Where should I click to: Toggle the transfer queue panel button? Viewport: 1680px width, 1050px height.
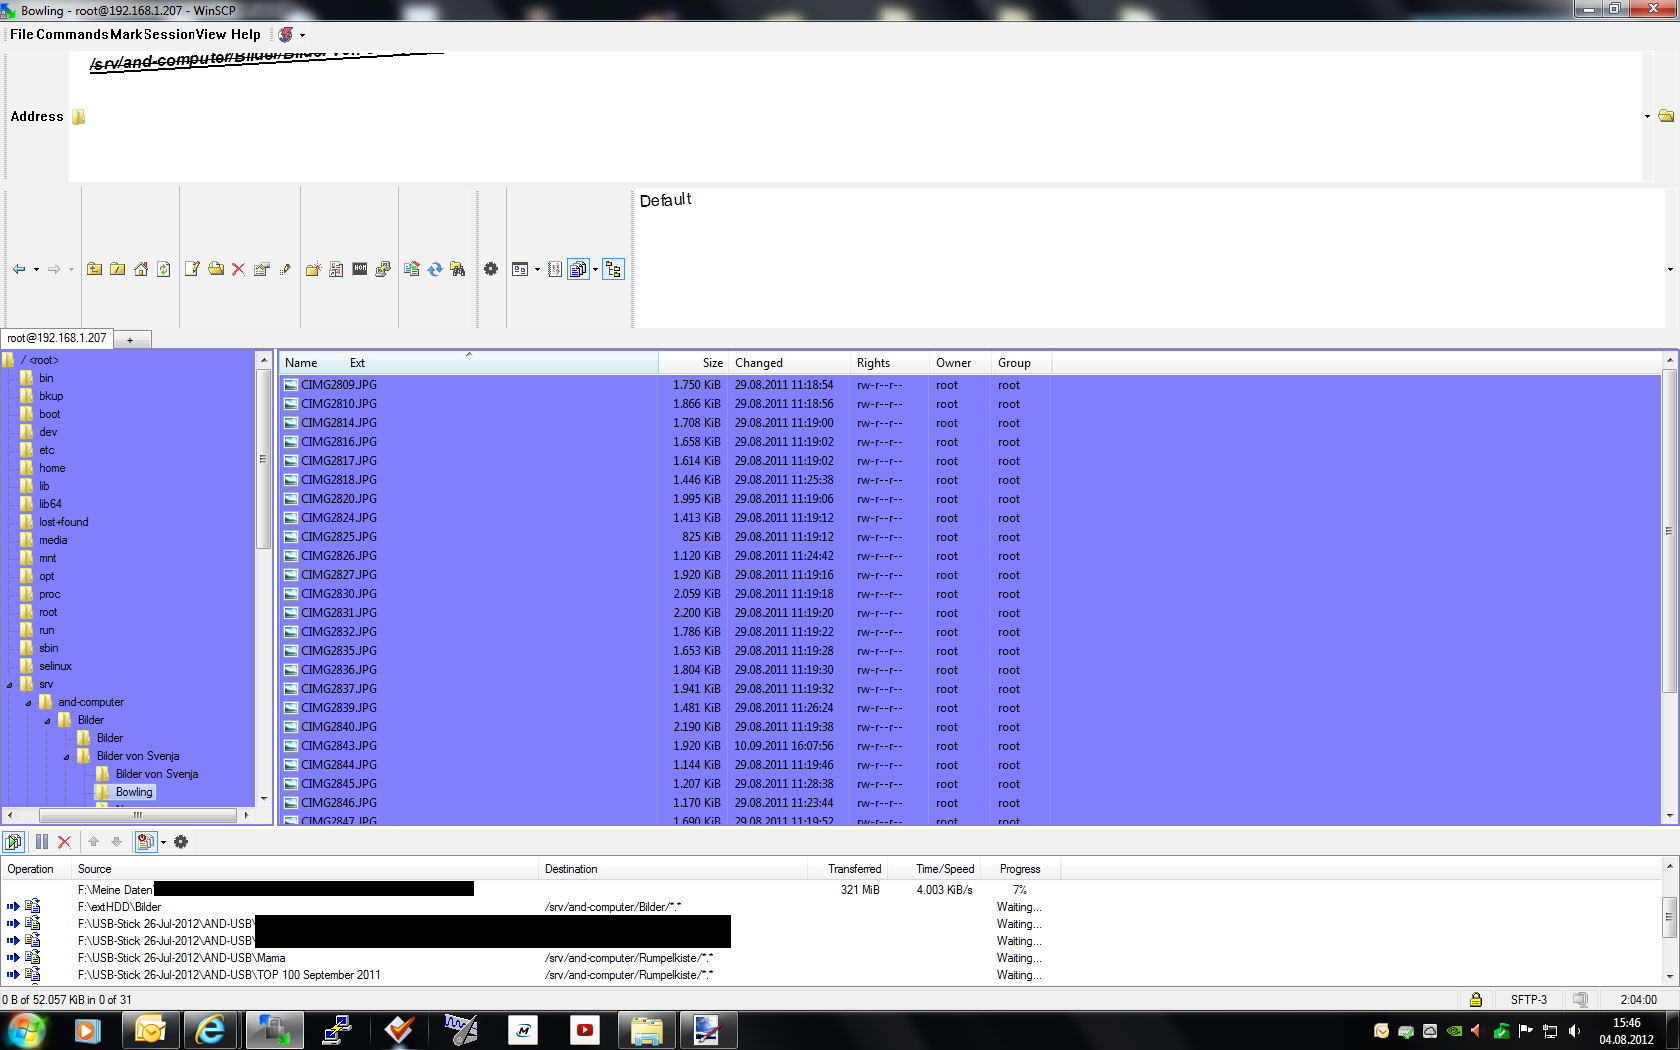pyautogui.click(x=578, y=269)
